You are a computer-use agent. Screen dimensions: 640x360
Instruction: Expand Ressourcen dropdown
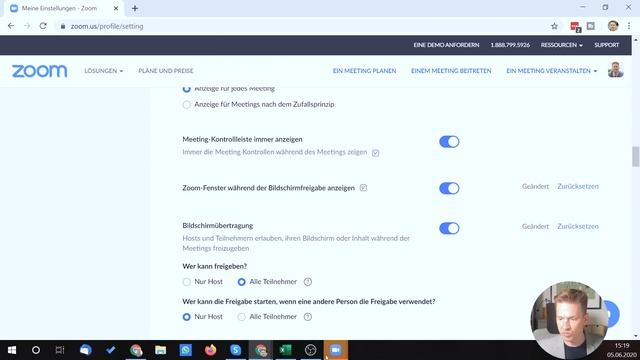[562, 45]
